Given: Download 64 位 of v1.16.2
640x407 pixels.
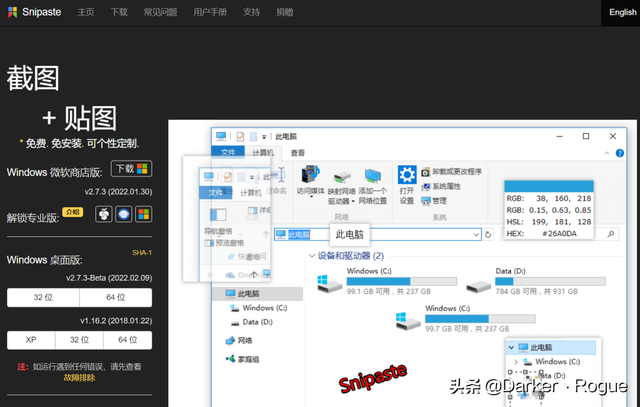Looking at the screenshot, I should 128,340.
